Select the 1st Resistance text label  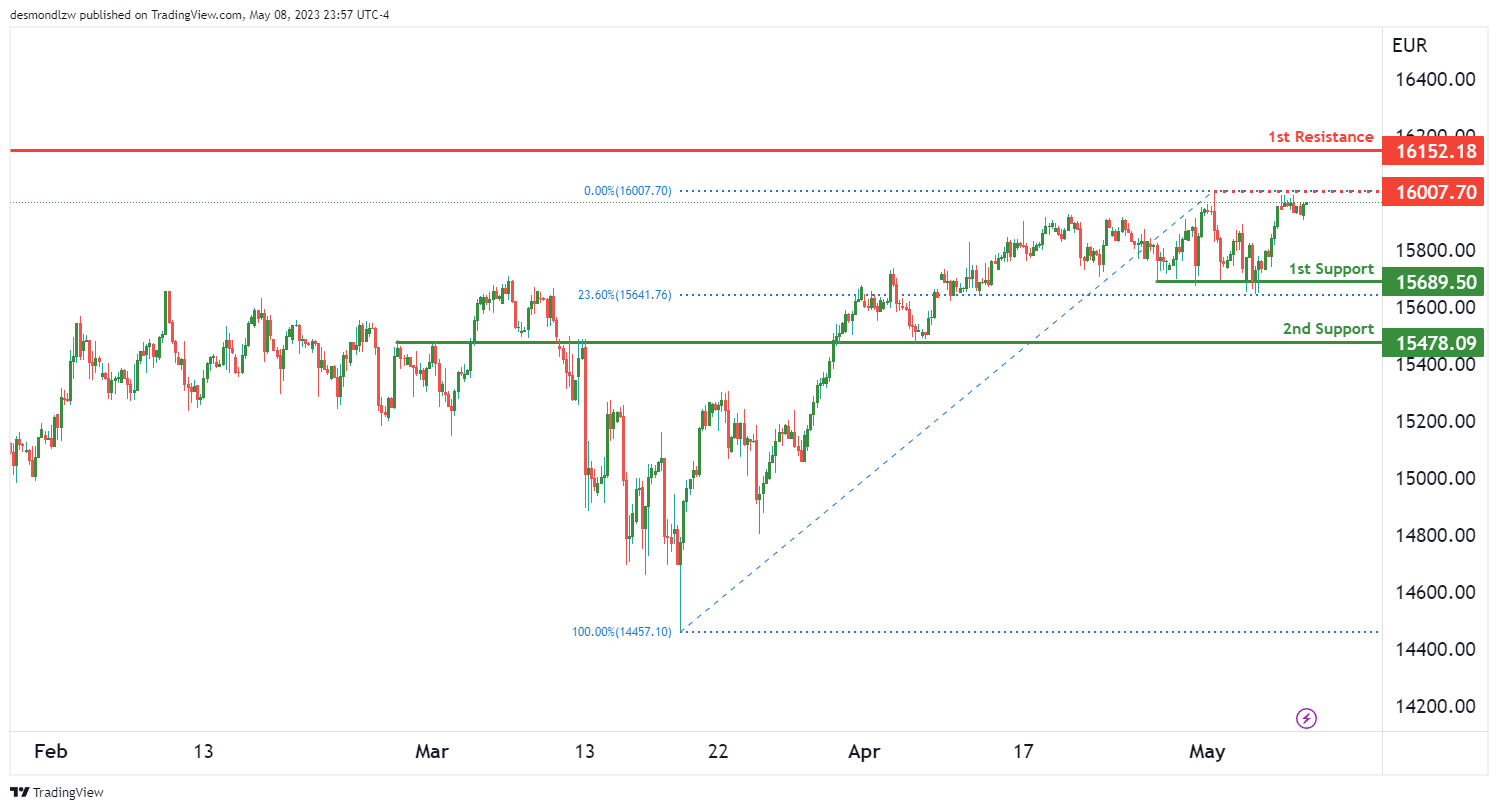[x=1320, y=136]
